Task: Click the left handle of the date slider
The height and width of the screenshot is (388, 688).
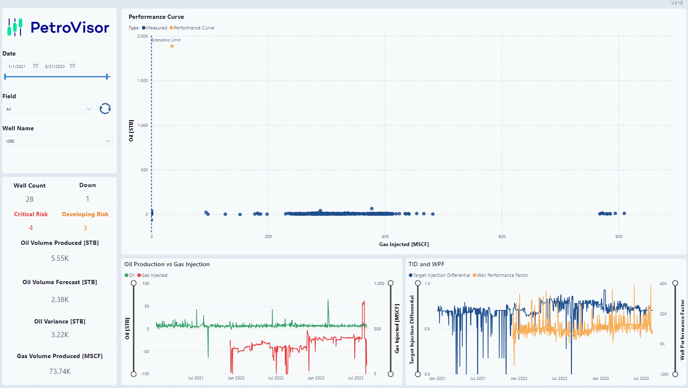Action: point(5,77)
